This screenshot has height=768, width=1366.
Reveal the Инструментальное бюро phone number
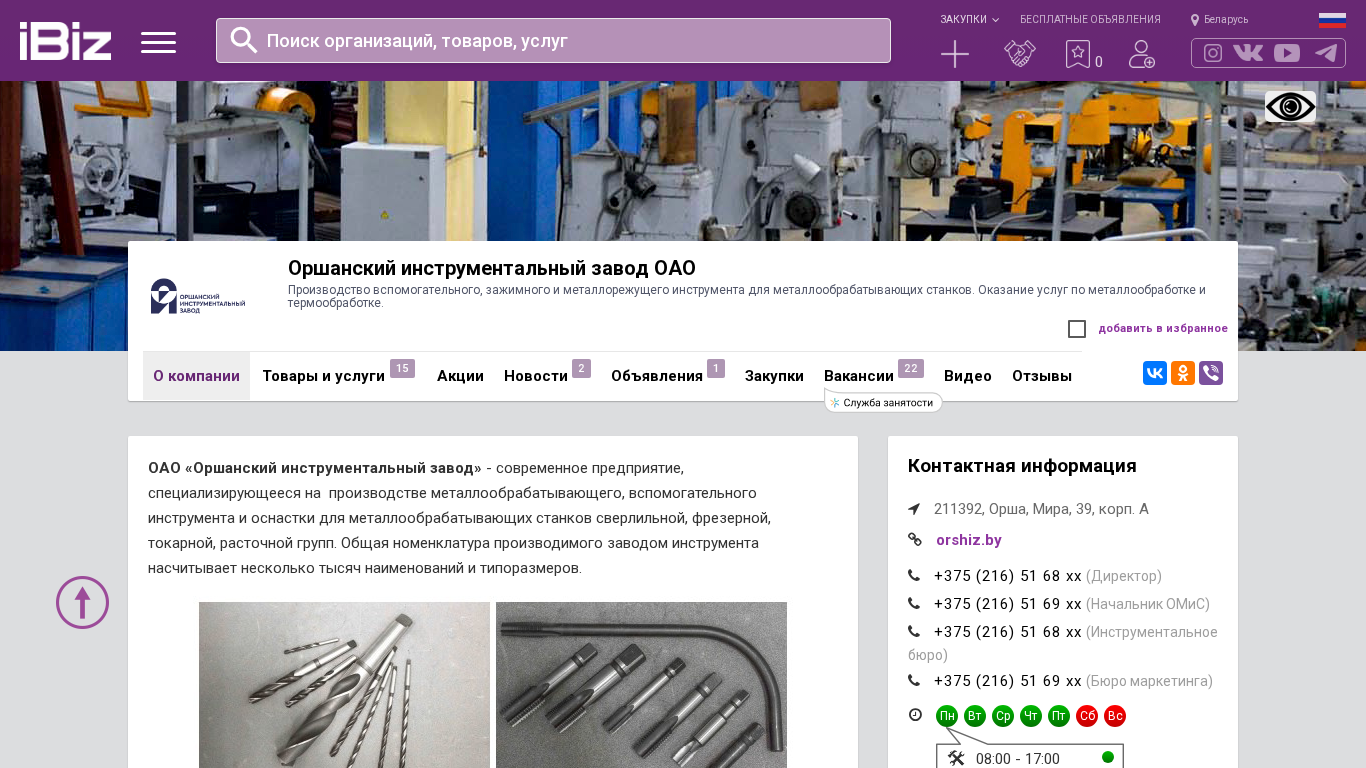coord(1008,632)
